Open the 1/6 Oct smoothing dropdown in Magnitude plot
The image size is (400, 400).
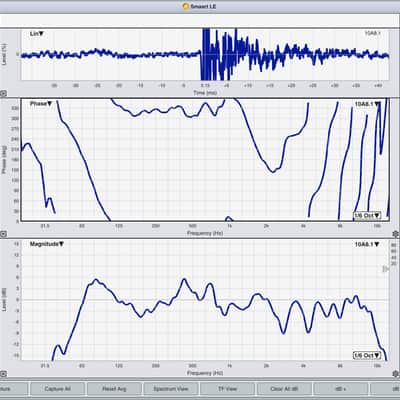click(367, 355)
